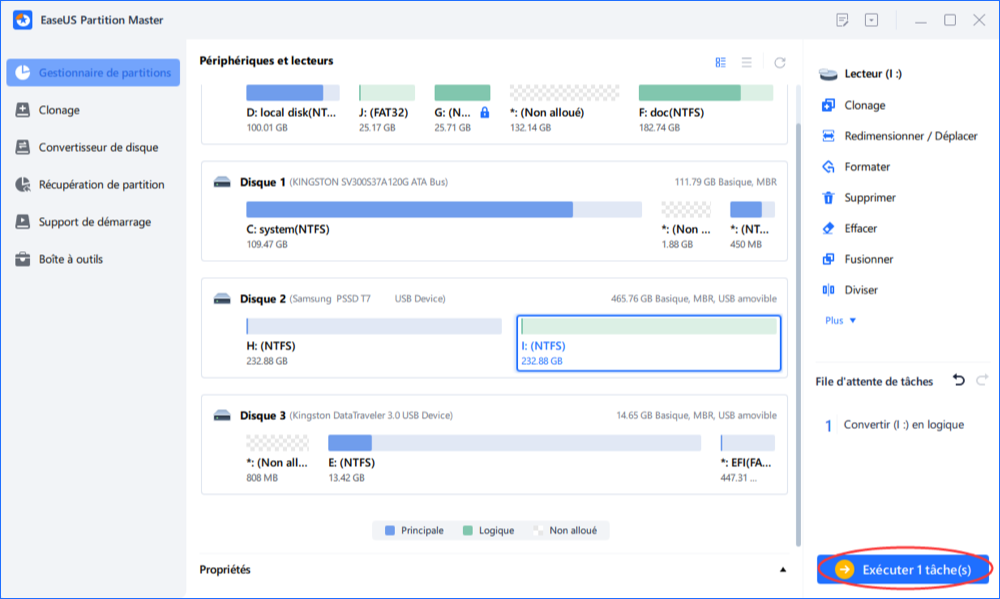1000x599 pixels.
Task: Expand the Plus more options
Action: (840, 321)
